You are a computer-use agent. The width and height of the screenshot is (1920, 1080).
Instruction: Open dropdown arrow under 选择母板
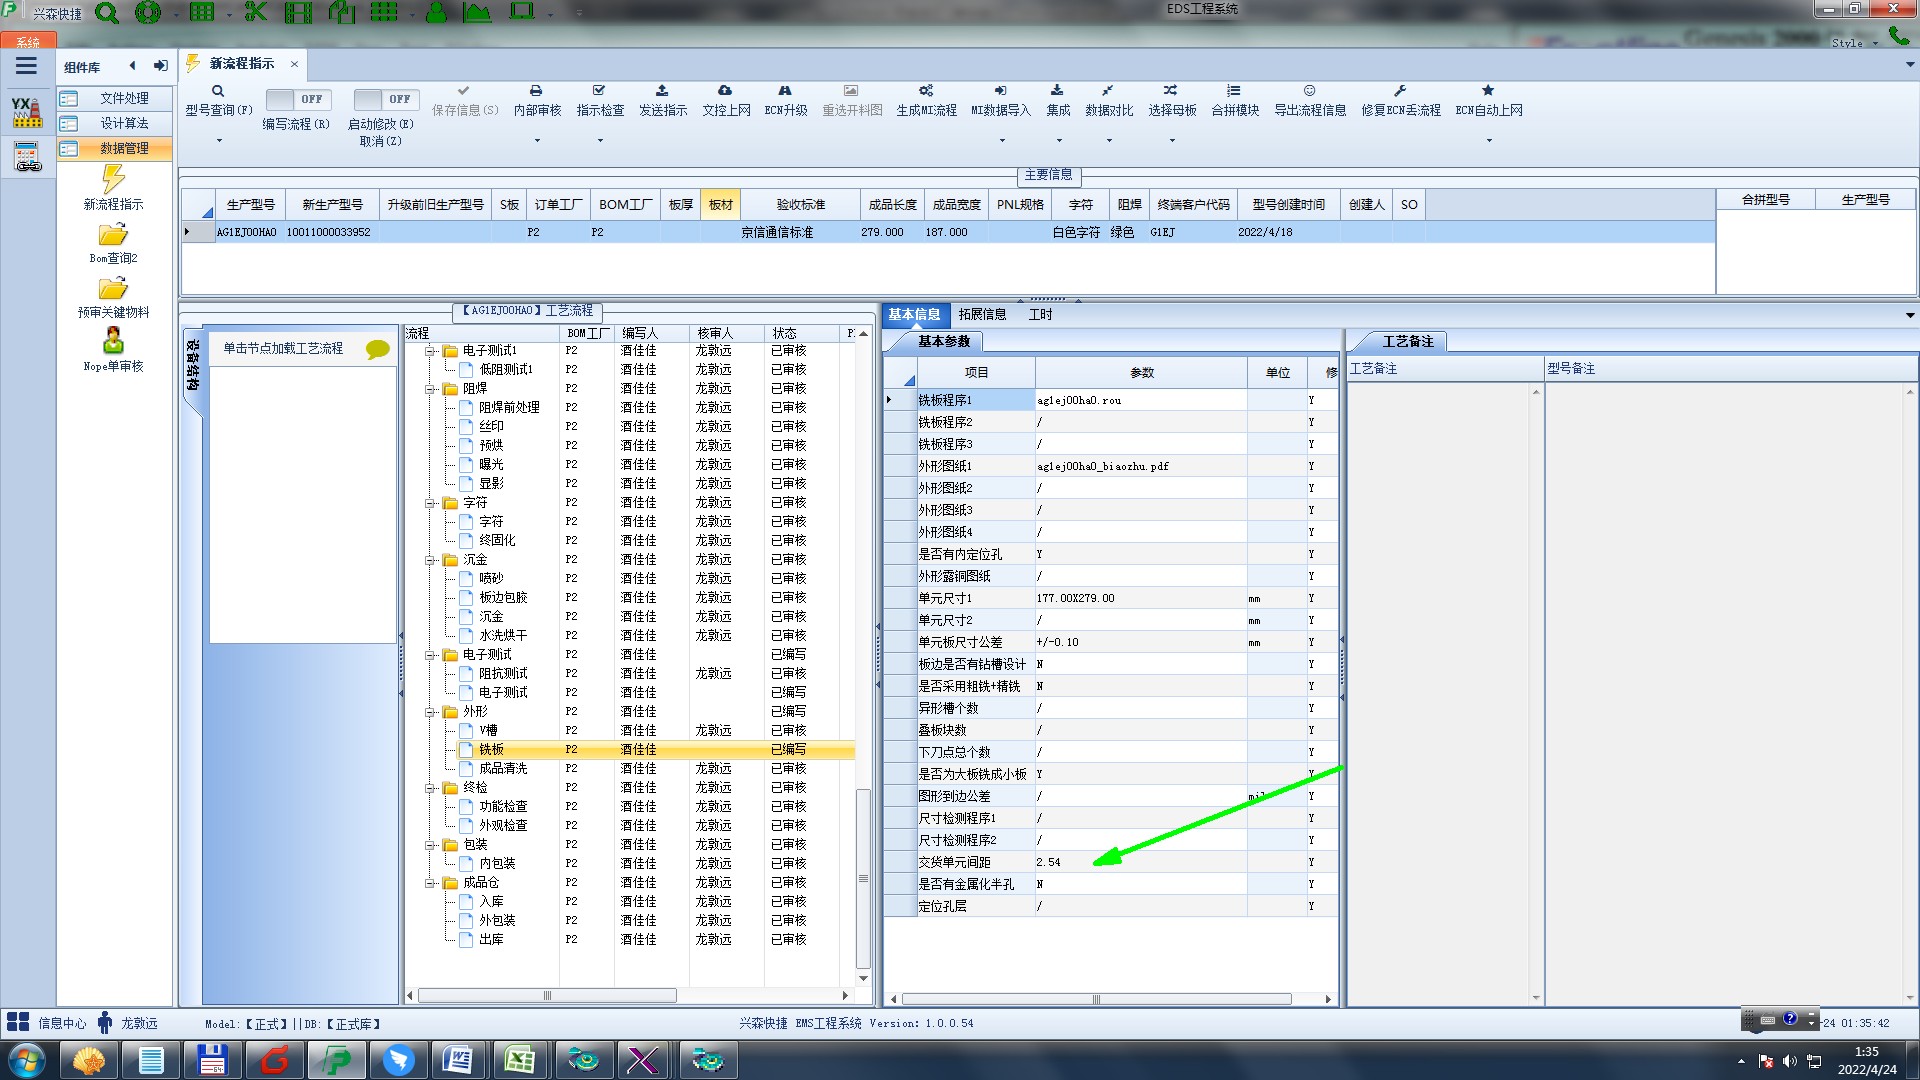click(x=1172, y=141)
